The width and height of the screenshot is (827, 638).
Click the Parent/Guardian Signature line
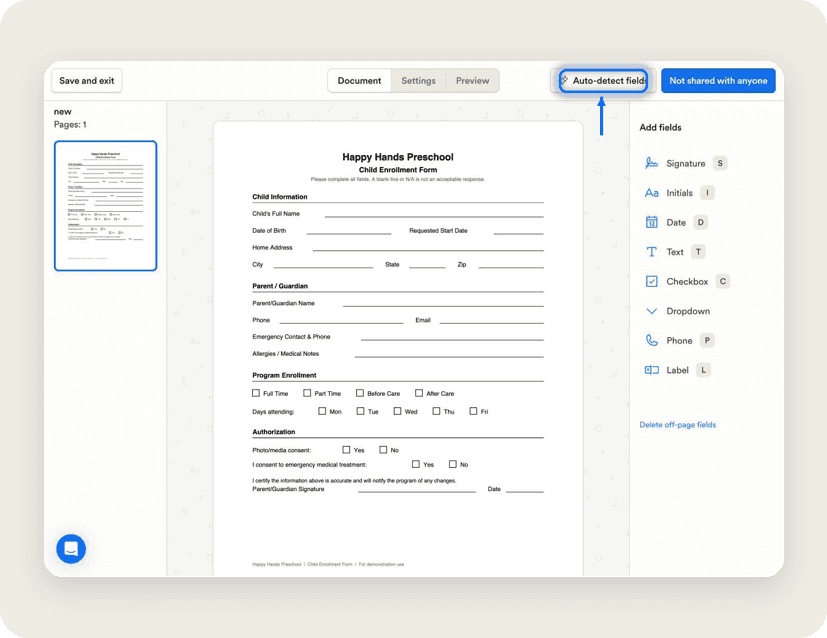(x=417, y=491)
